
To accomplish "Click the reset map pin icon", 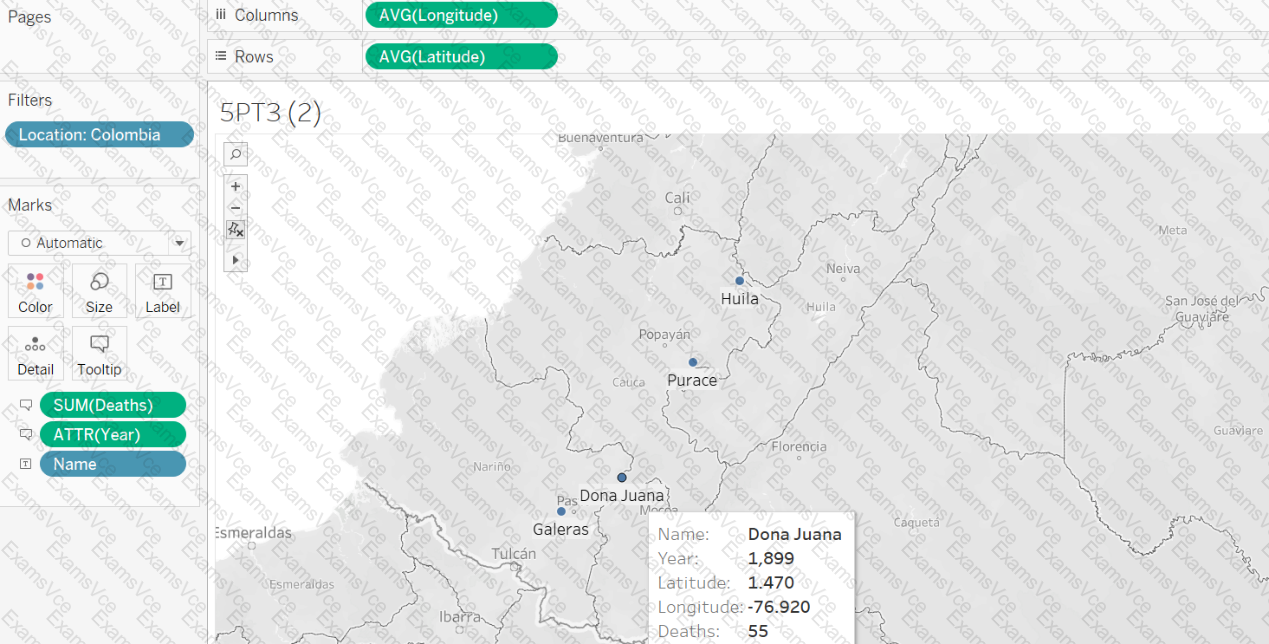I will coord(236,230).
